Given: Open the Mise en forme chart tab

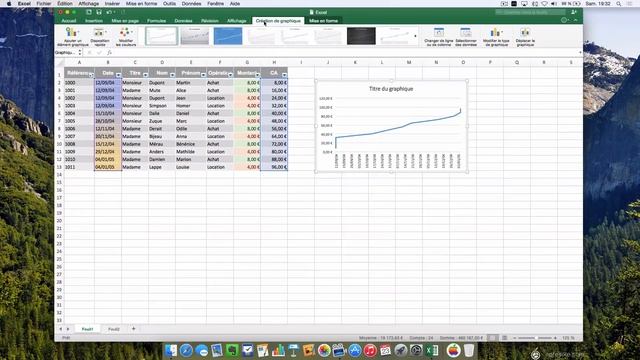Looking at the screenshot, I should click(323, 21).
